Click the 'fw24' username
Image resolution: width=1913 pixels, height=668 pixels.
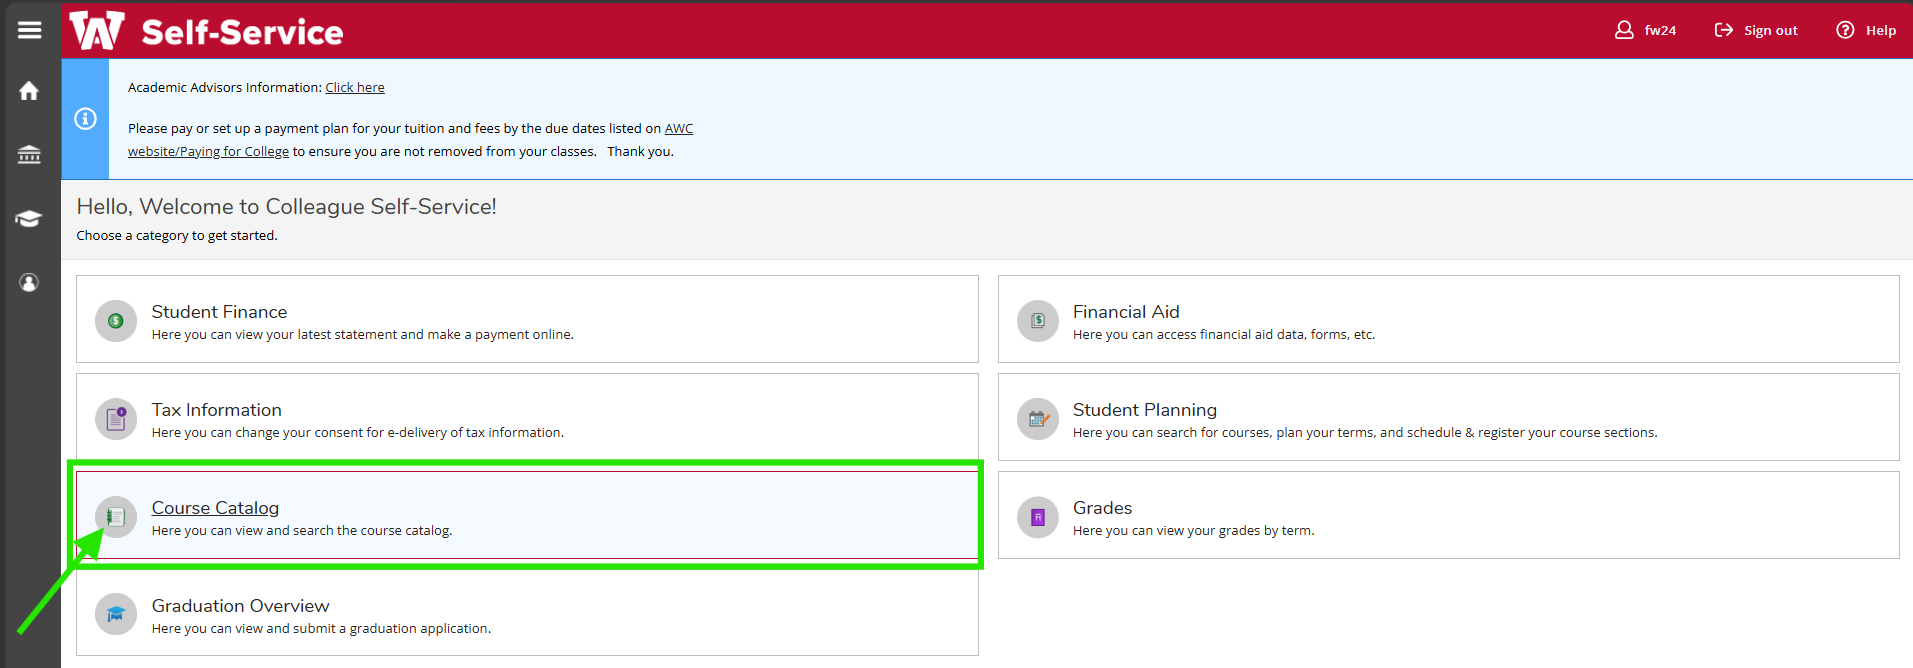tap(1660, 31)
